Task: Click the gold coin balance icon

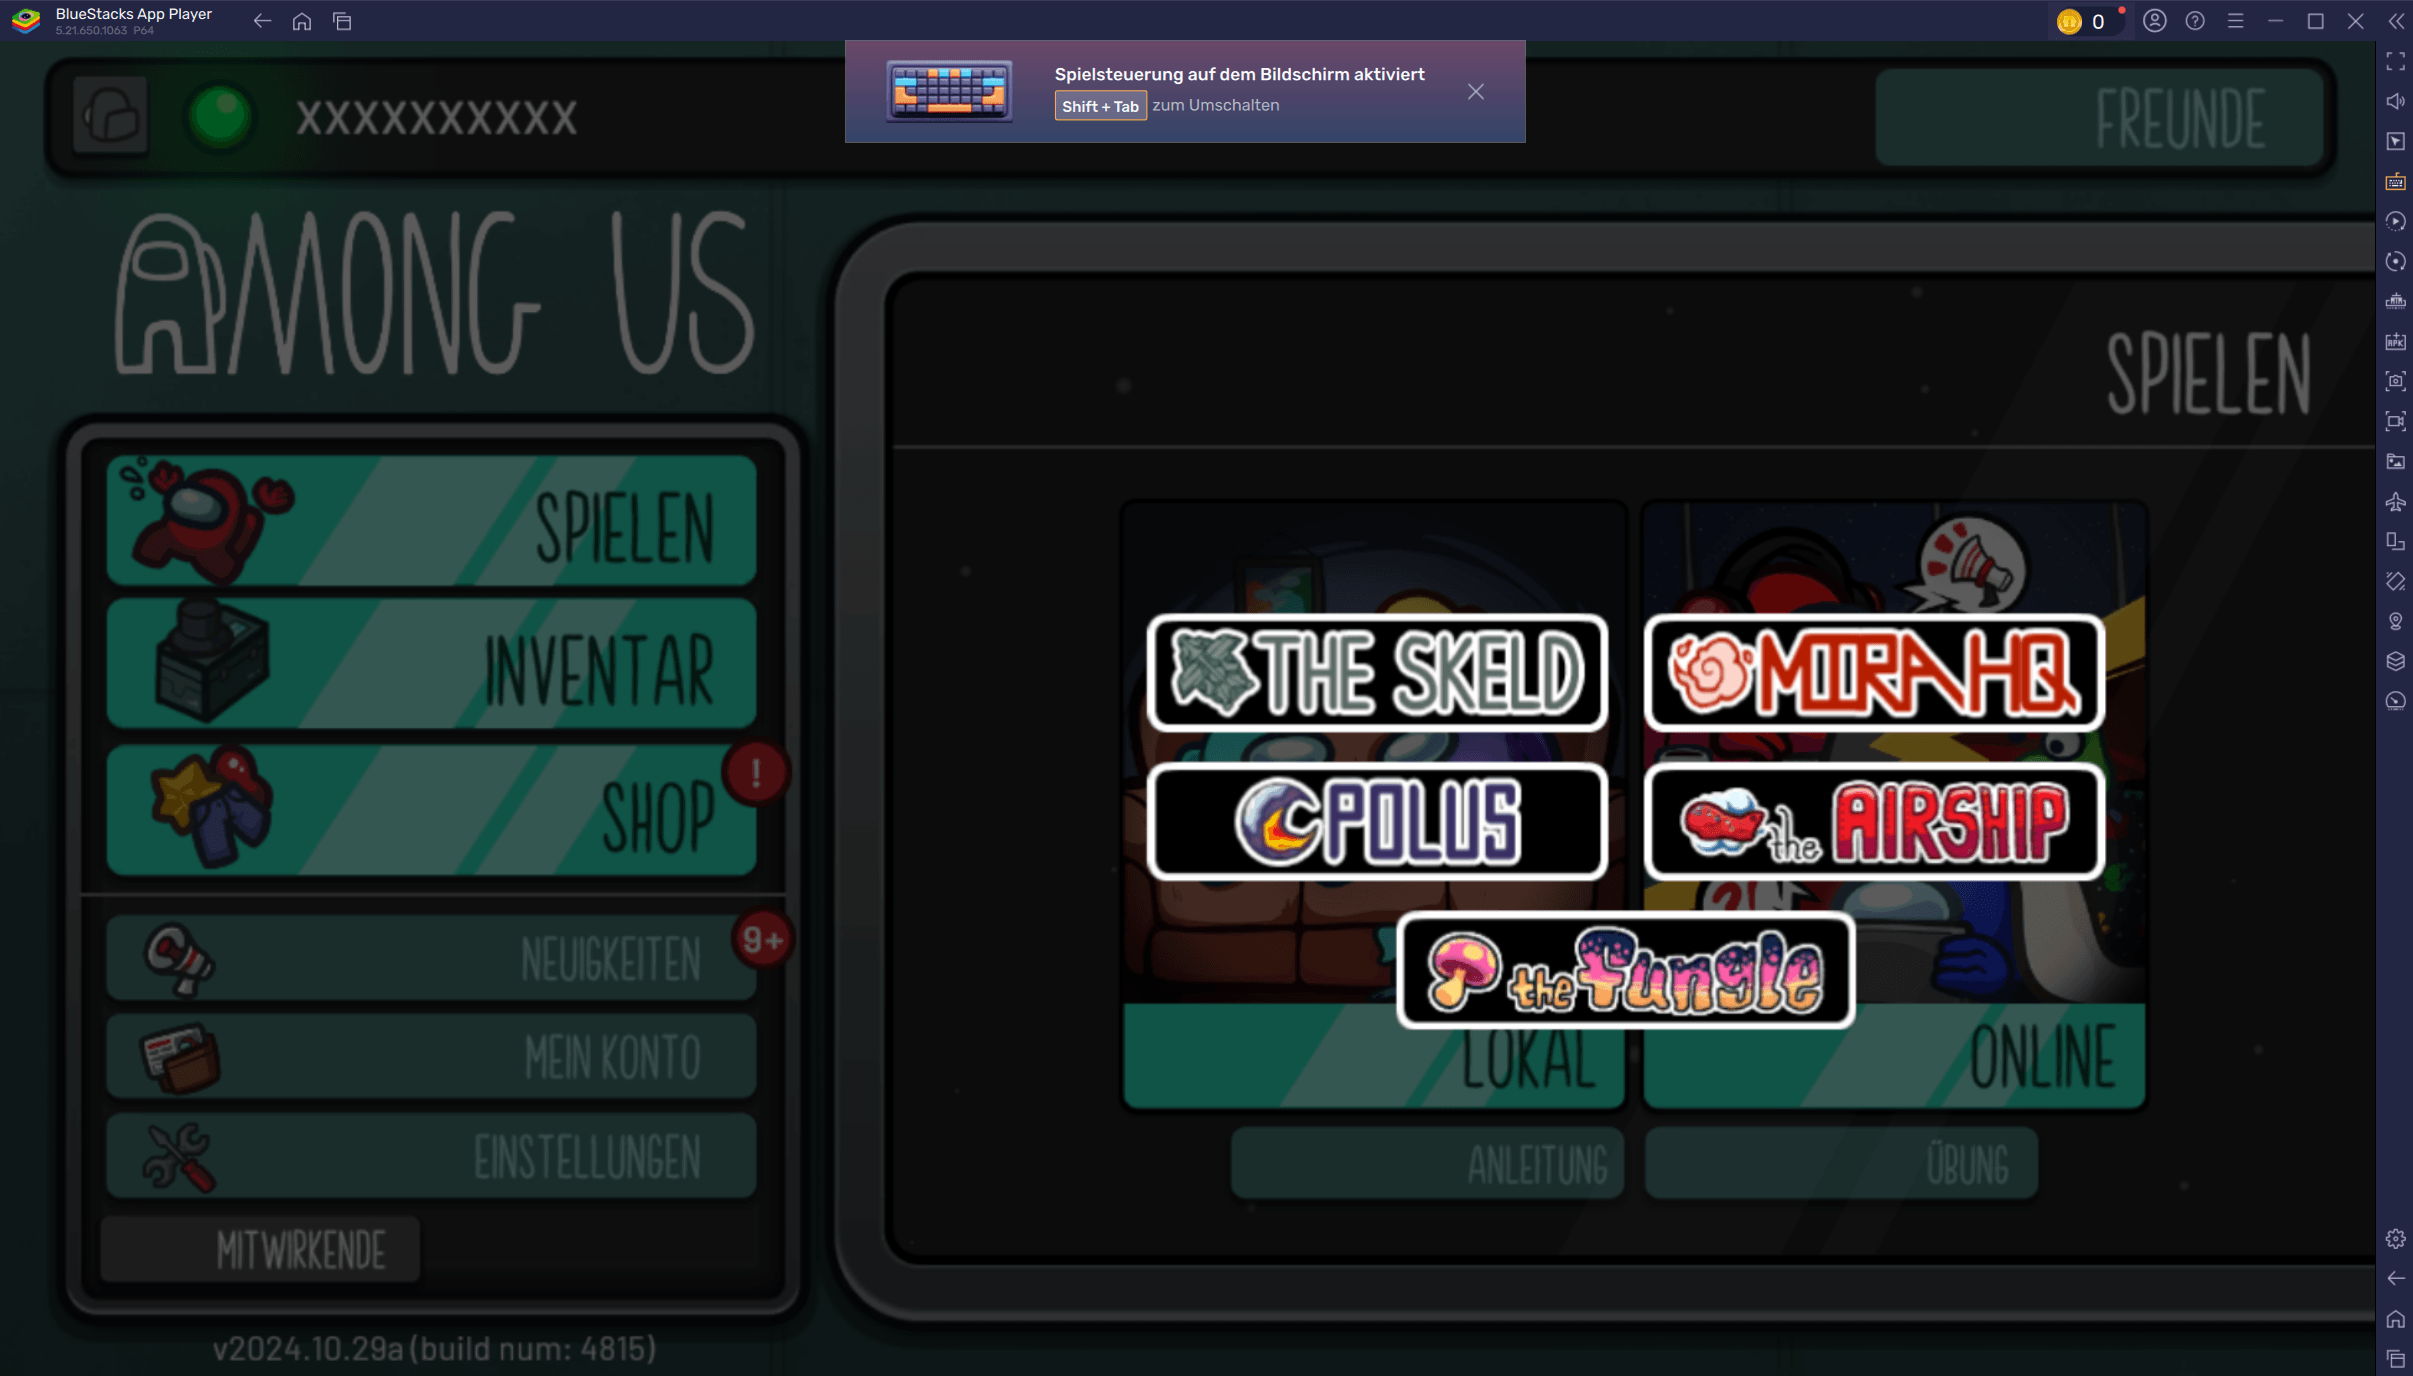Action: [2069, 21]
